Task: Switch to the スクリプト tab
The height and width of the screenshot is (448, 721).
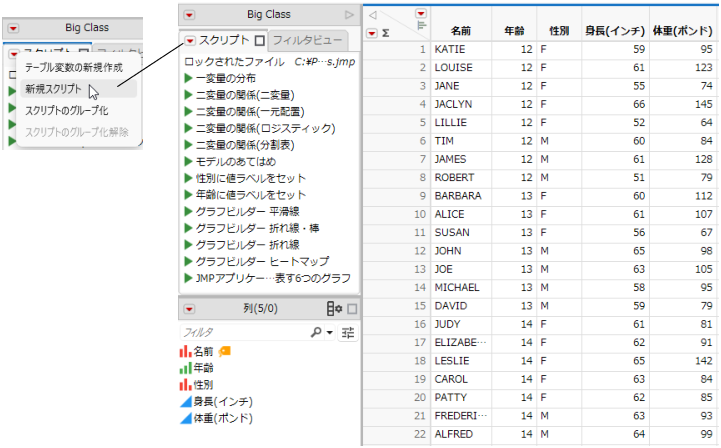Action: coord(224,40)
